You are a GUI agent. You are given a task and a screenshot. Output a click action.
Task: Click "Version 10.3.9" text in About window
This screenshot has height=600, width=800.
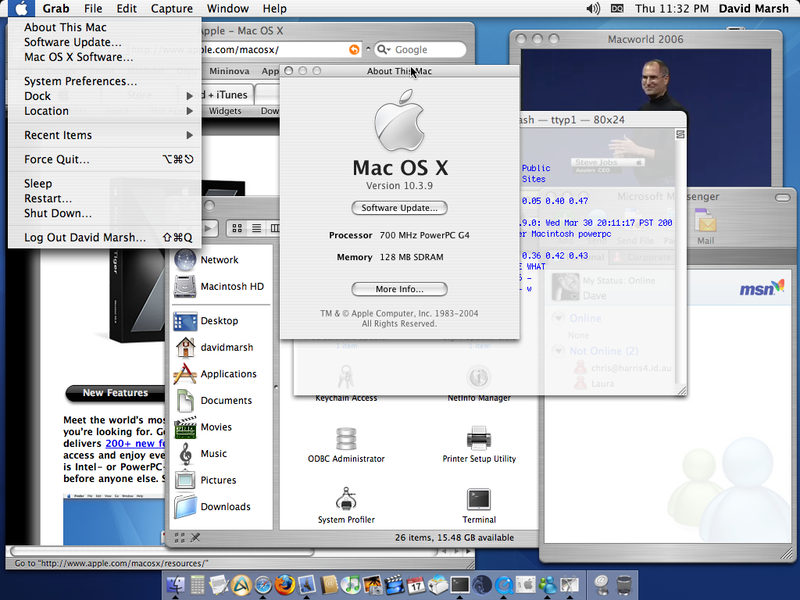point(399,186)
